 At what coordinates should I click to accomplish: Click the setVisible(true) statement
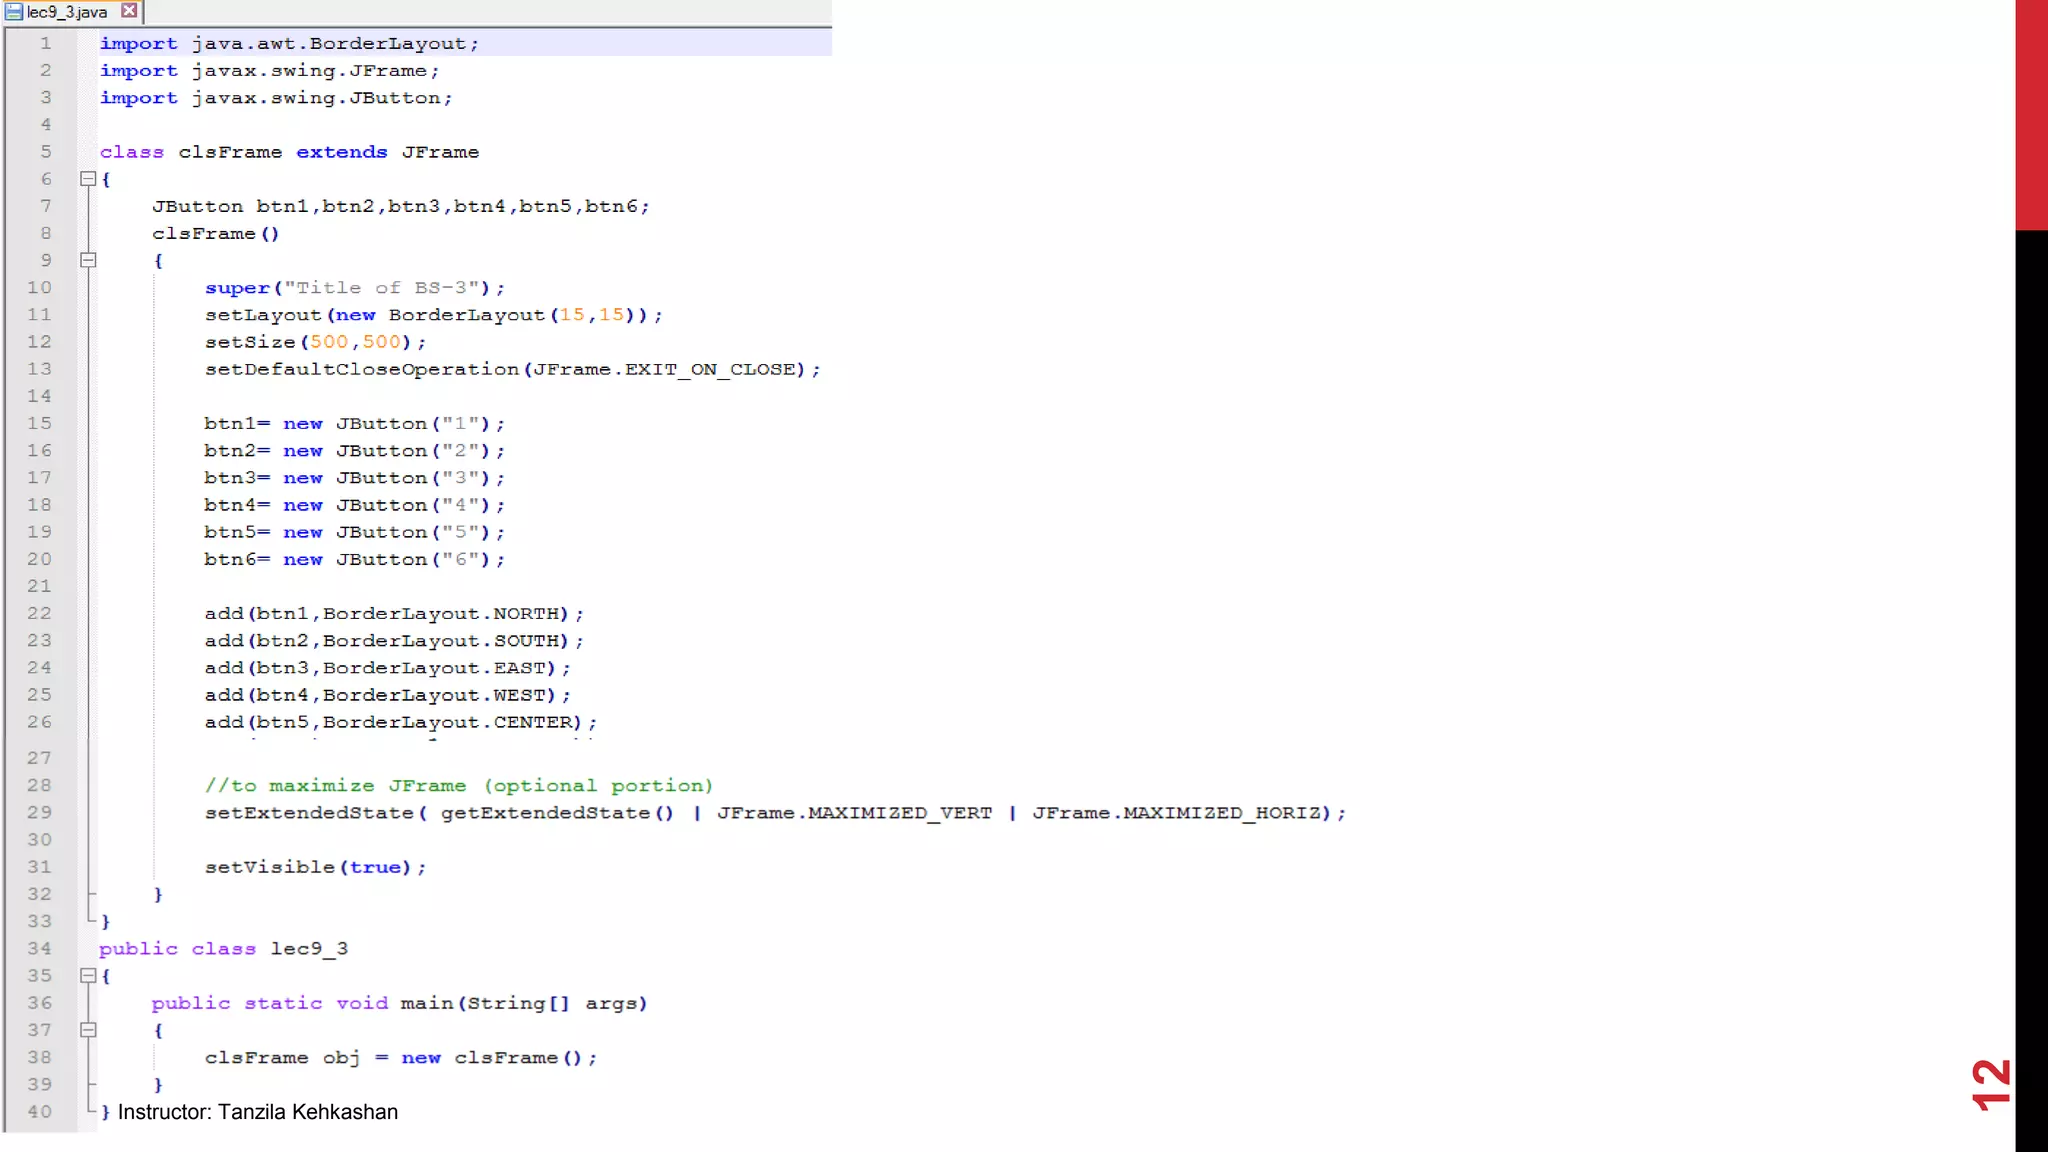click(x=315, y=867)
